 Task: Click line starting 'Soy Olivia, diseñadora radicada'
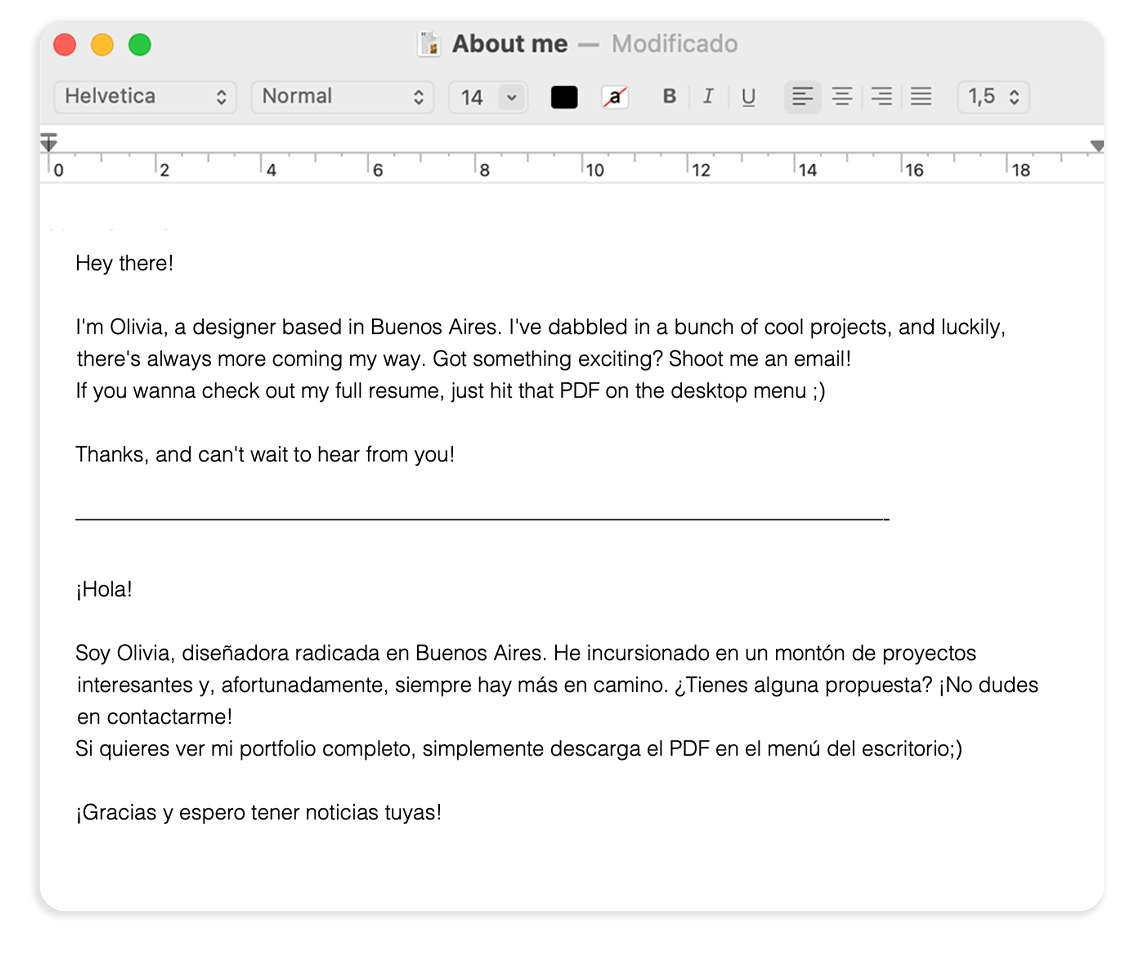(526, 653)
